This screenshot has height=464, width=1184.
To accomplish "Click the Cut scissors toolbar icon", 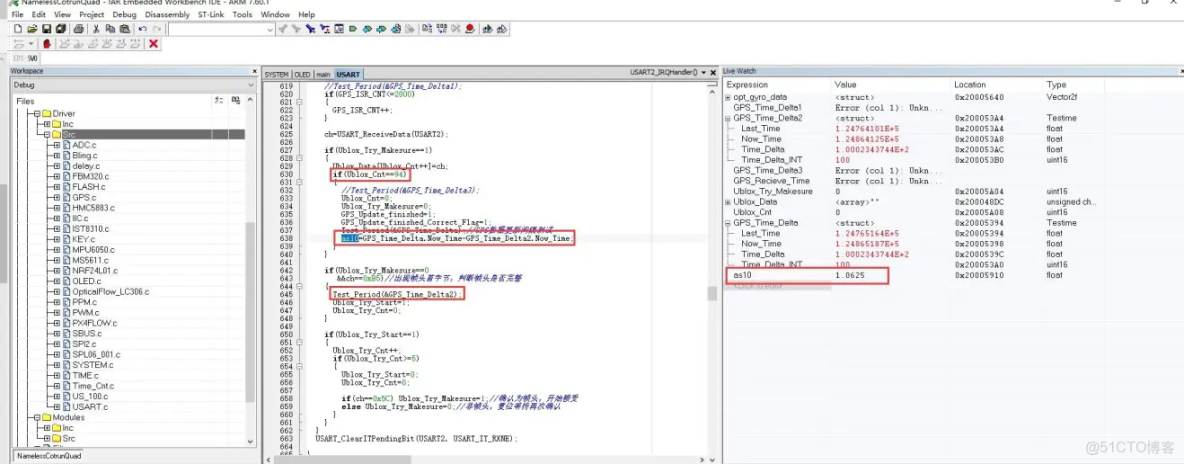I will pos(97,30).
